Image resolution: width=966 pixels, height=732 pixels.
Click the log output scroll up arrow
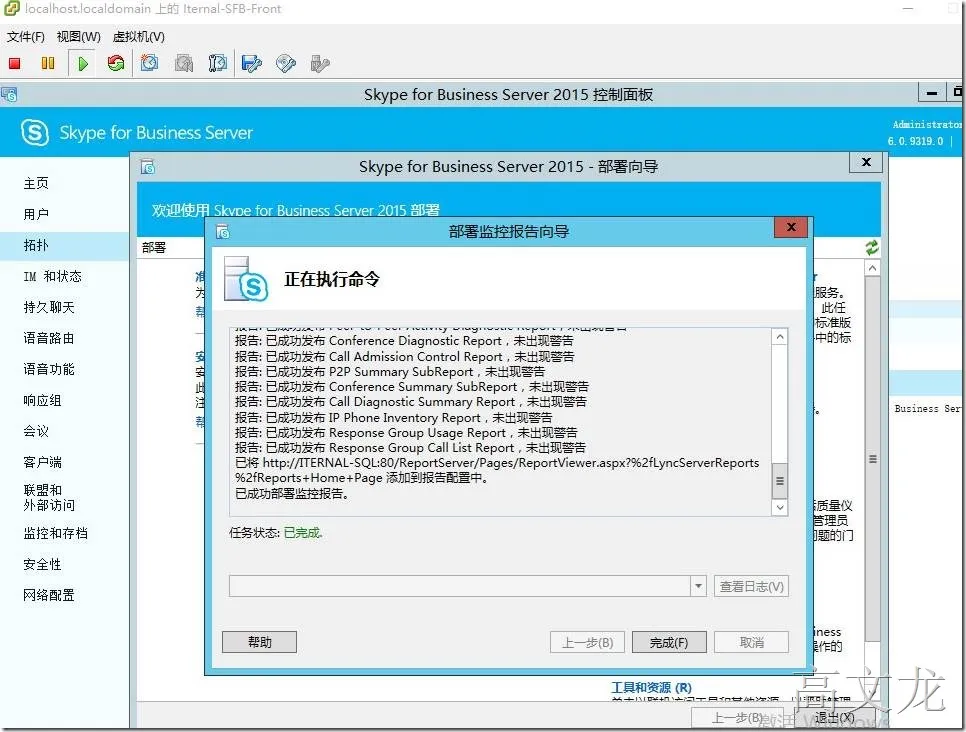coord(780,337)
